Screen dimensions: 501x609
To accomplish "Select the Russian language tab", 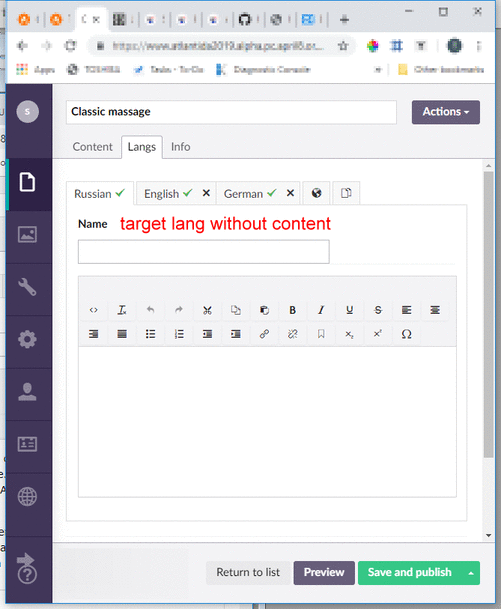I will (x=99, y=193).
